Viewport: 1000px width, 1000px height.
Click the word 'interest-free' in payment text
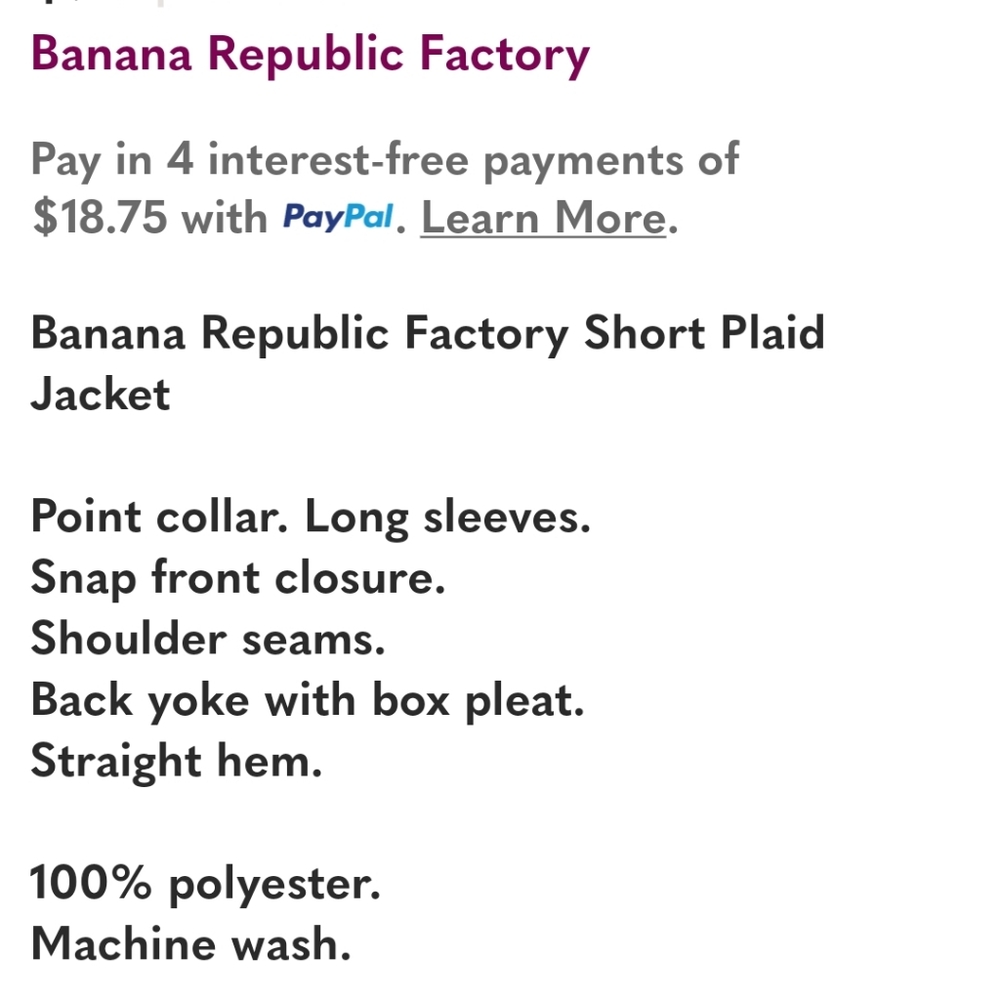339,158
